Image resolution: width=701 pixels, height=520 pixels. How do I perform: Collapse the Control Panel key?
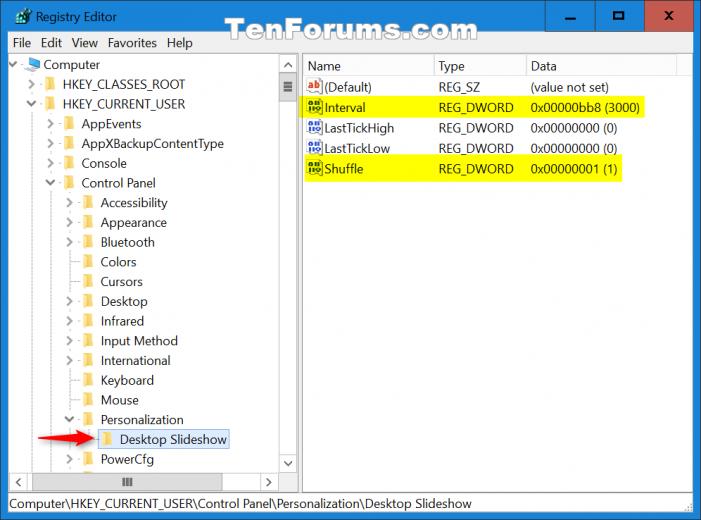click(51, 183)
